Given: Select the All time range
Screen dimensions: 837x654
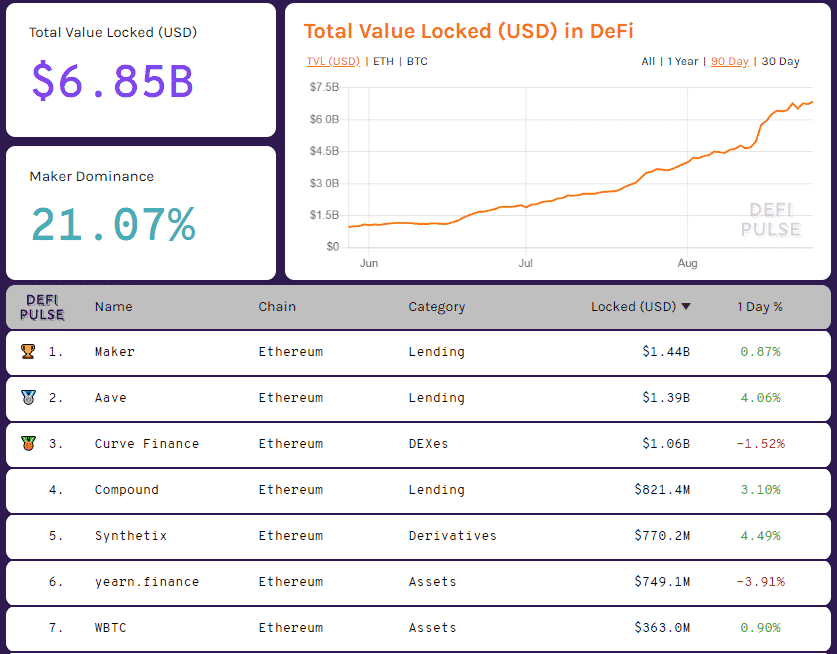Looking at the screenshot, I should 648,62.
